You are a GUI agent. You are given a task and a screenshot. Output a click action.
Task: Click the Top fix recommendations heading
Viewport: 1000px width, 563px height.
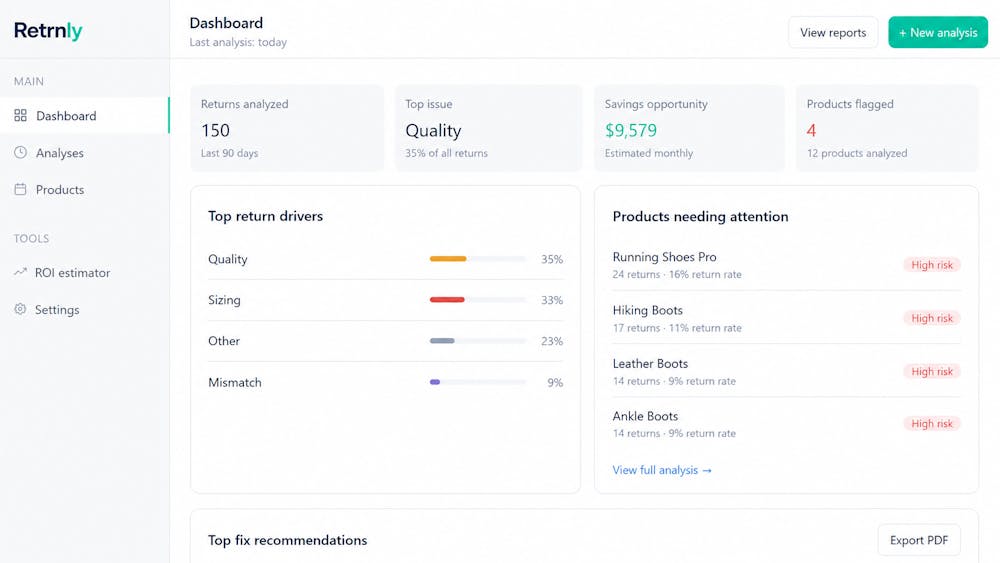click(288, 540)
